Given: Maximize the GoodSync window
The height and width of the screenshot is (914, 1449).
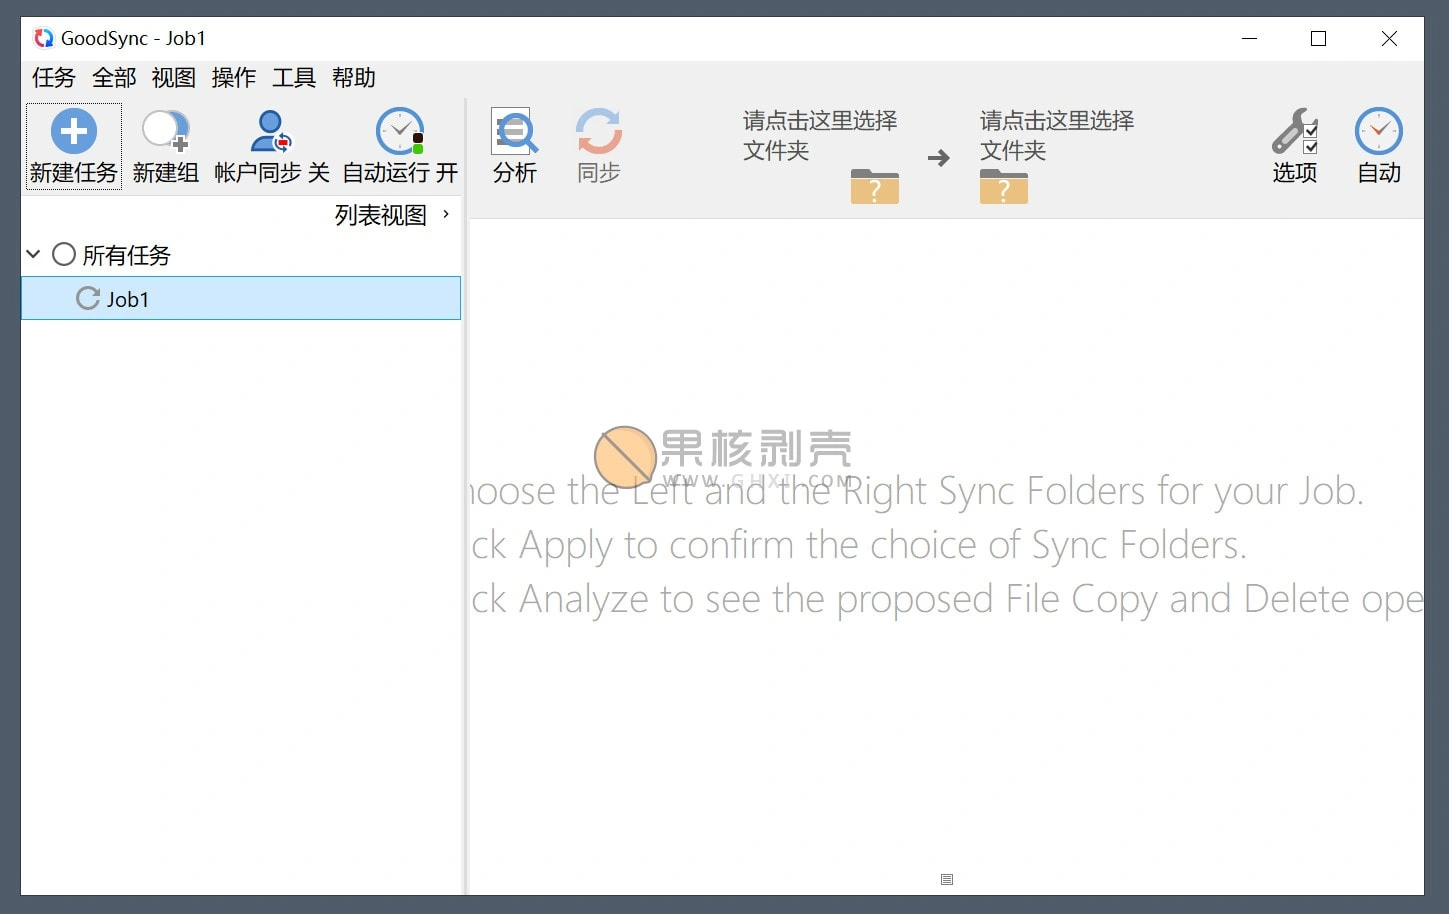Looking at the screenshot, I should (x=1318, y=38).
